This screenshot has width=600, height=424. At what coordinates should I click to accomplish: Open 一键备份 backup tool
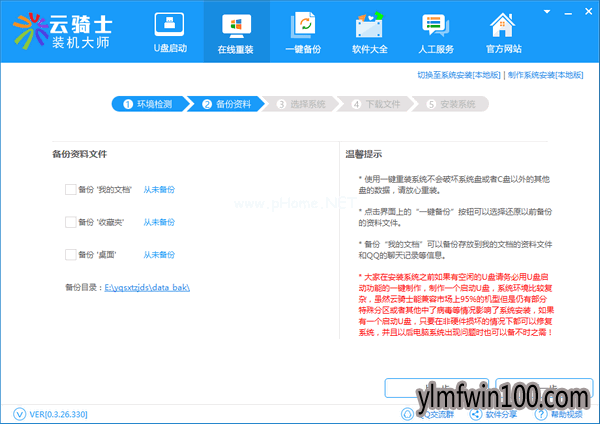[303, 32]
